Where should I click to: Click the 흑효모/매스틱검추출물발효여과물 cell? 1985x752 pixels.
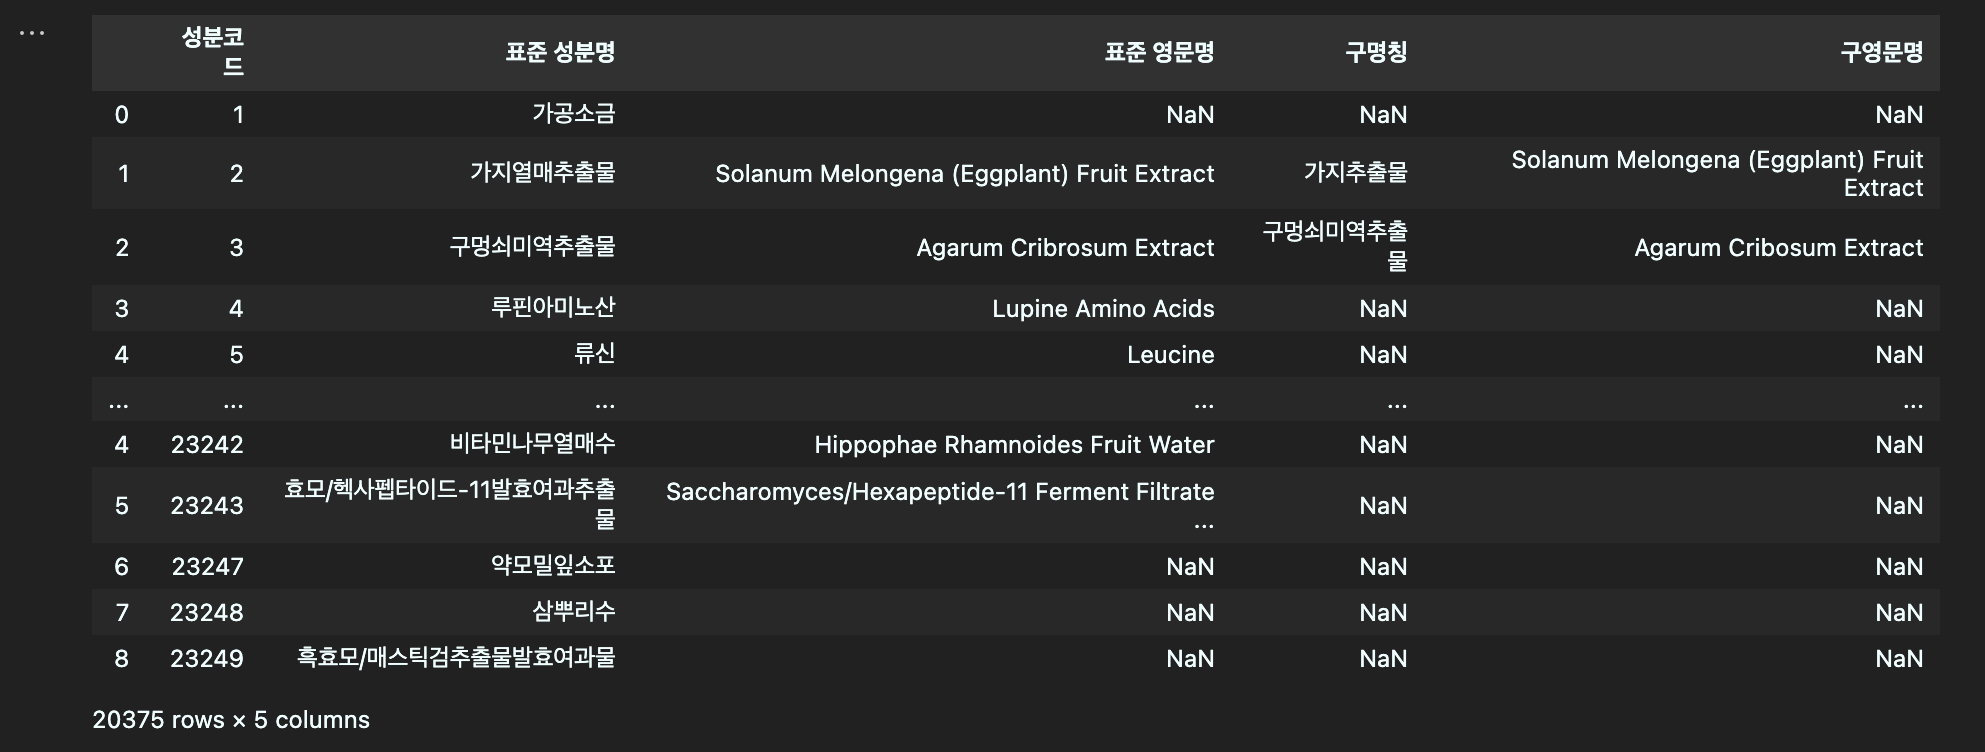click(456, 658)
